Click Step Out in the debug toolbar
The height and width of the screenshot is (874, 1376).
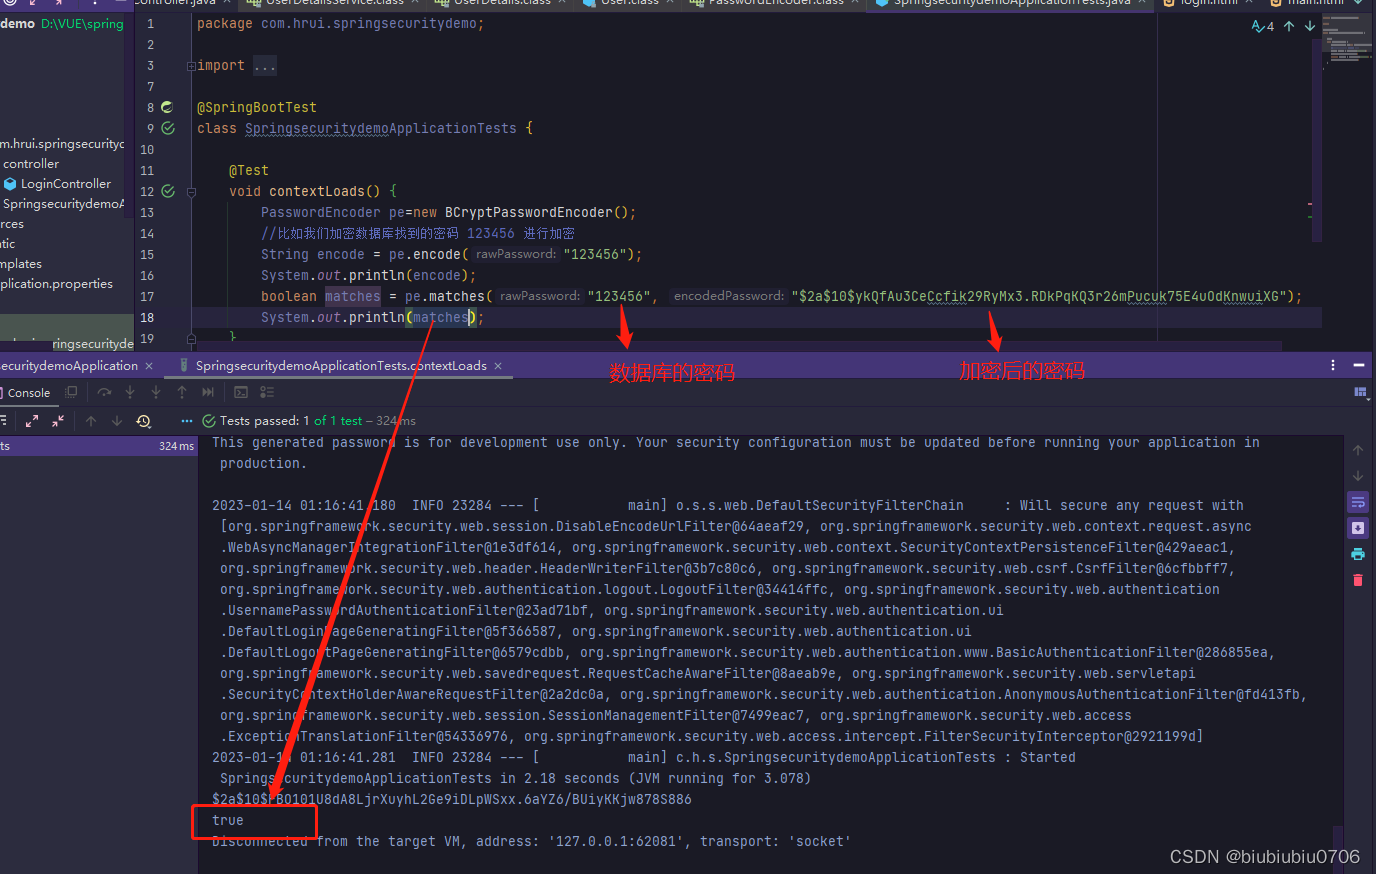click(182, 393)
